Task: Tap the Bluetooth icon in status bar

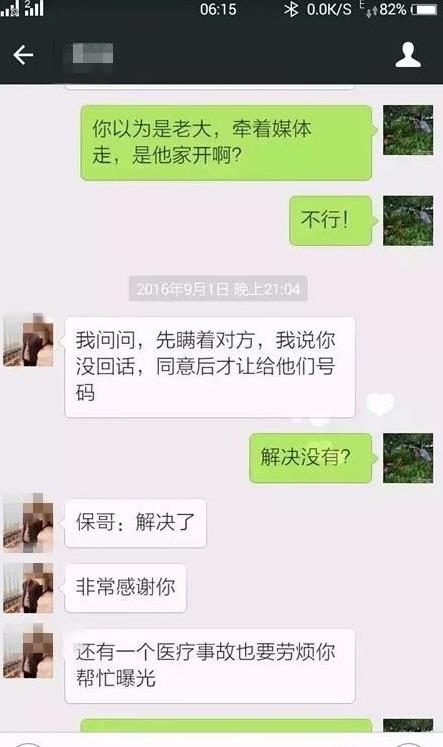Action: click(x=291, y=9)
